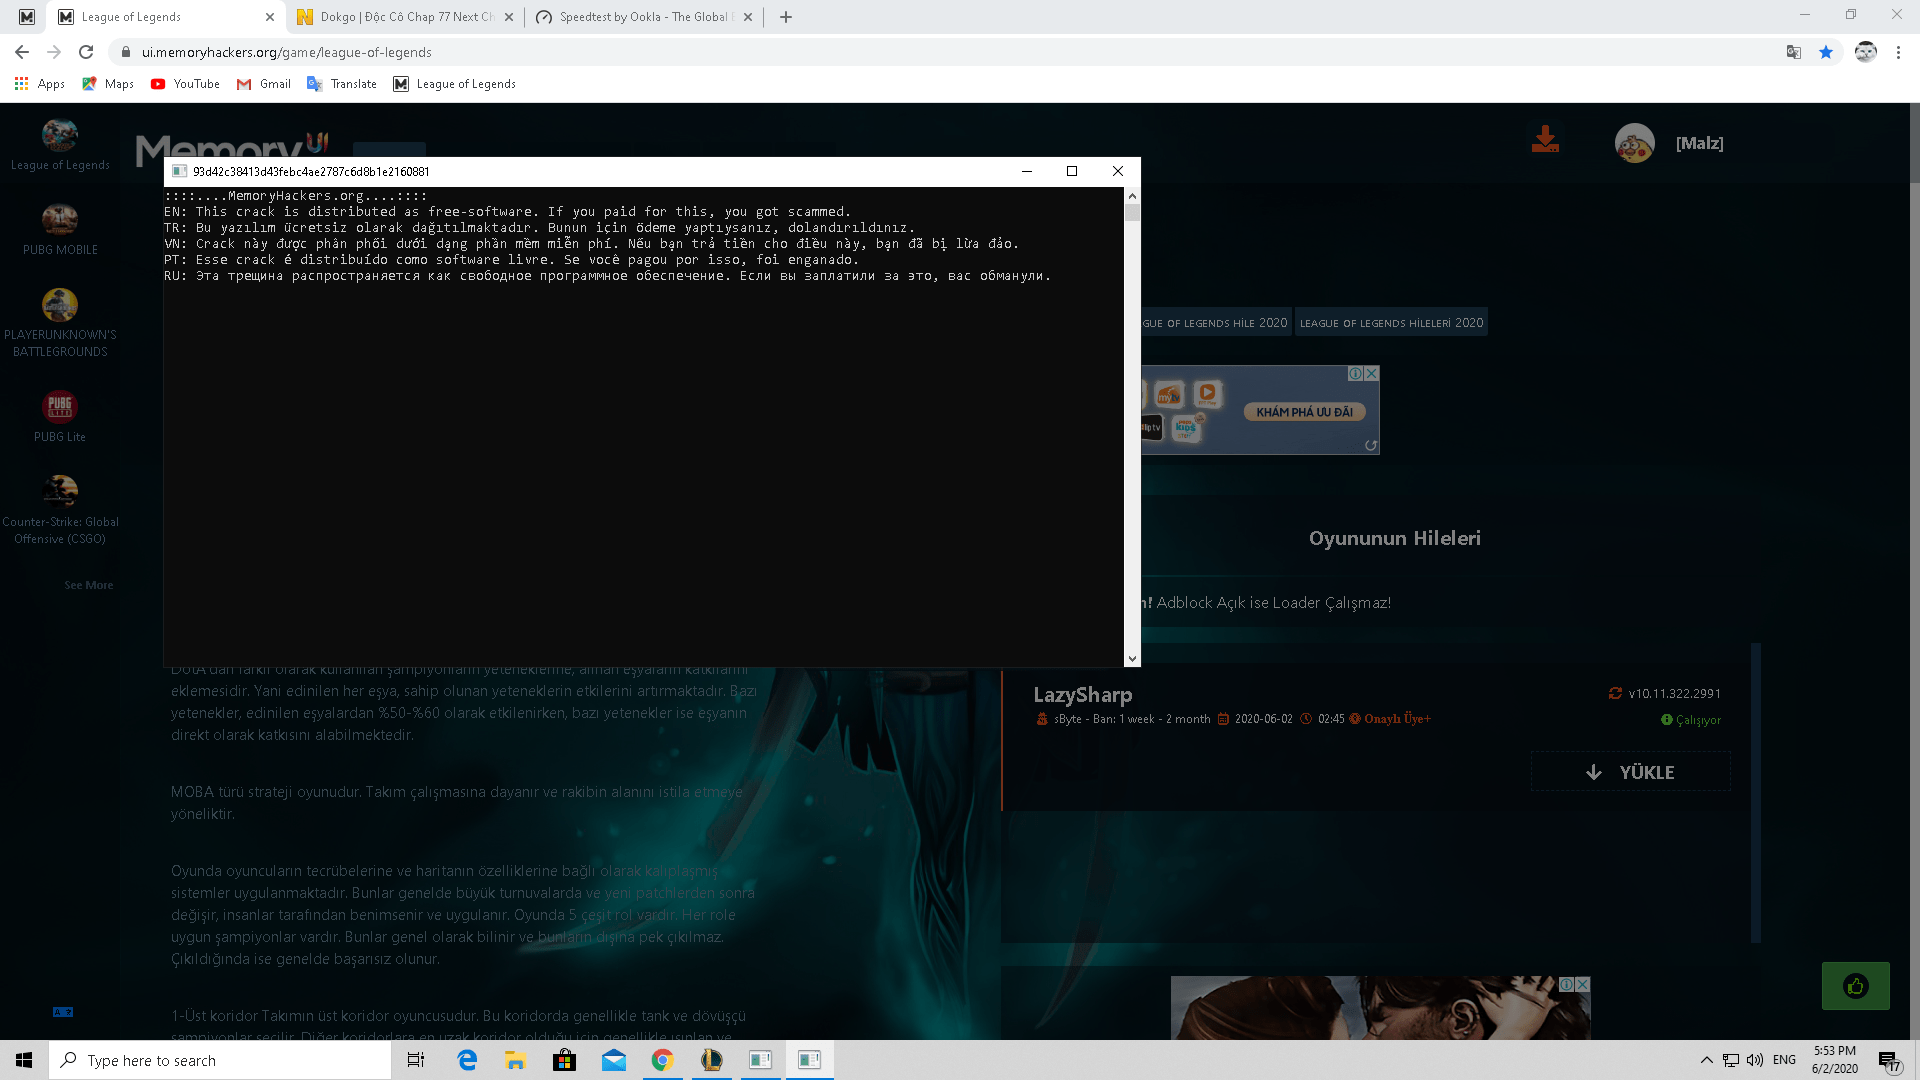The image size is (1920, 1080).
Task: Go back to previous page
Action: (22, 52)
